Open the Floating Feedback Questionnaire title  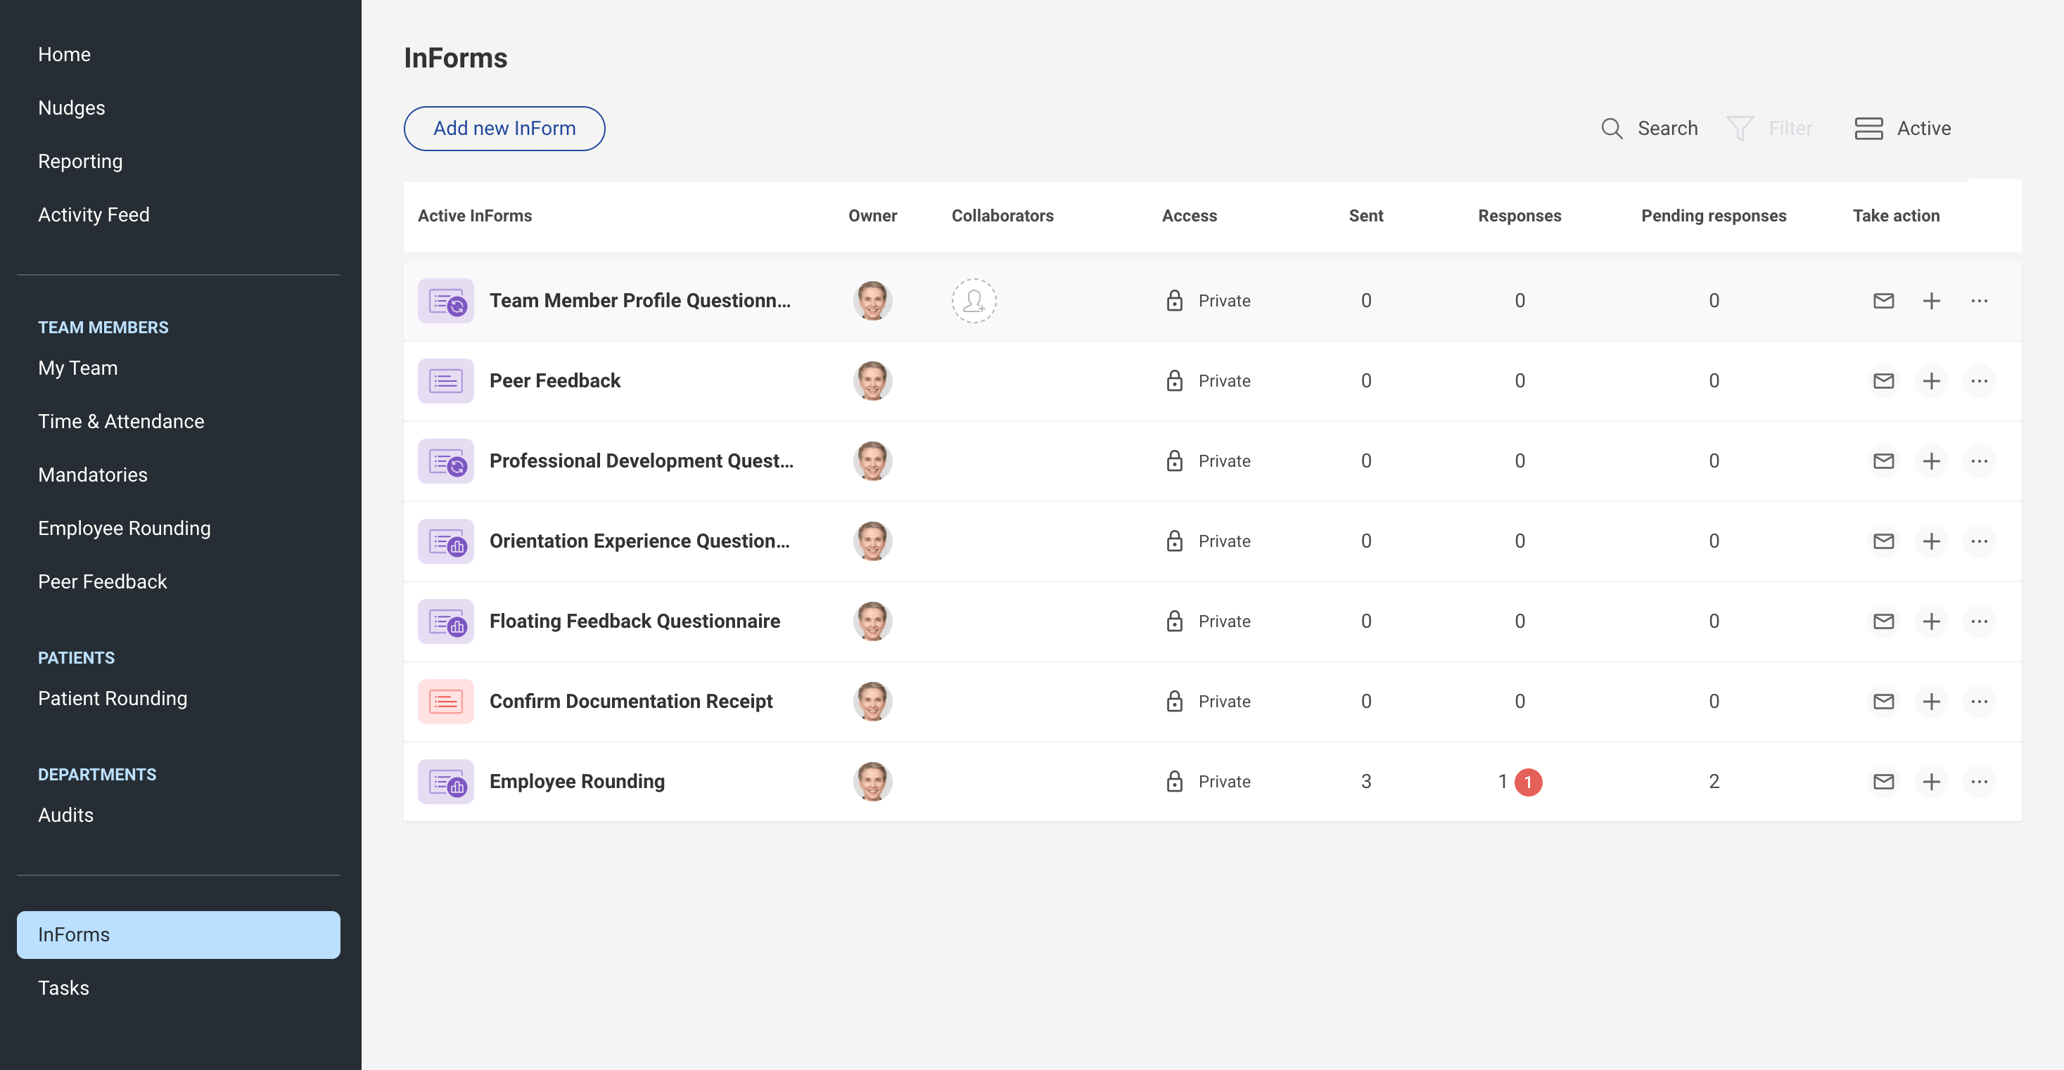pos(635,621)
